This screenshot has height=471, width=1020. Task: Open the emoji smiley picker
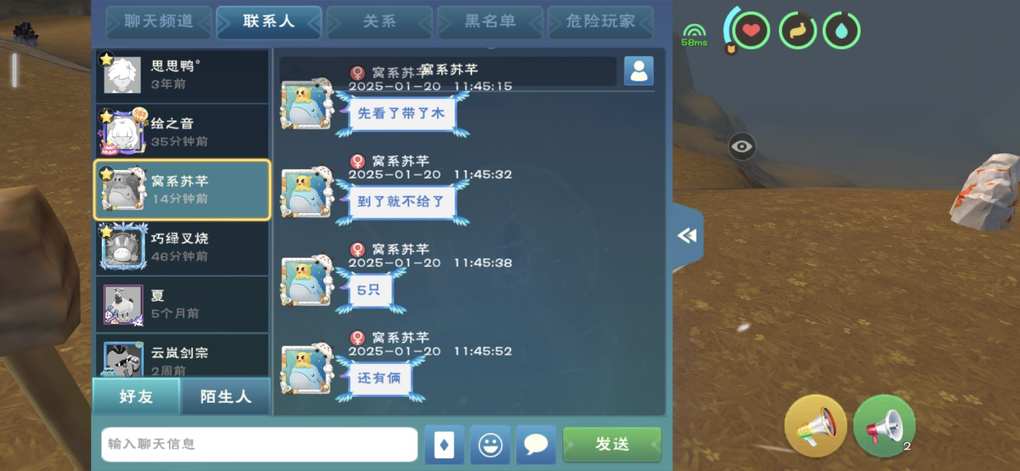490,445
